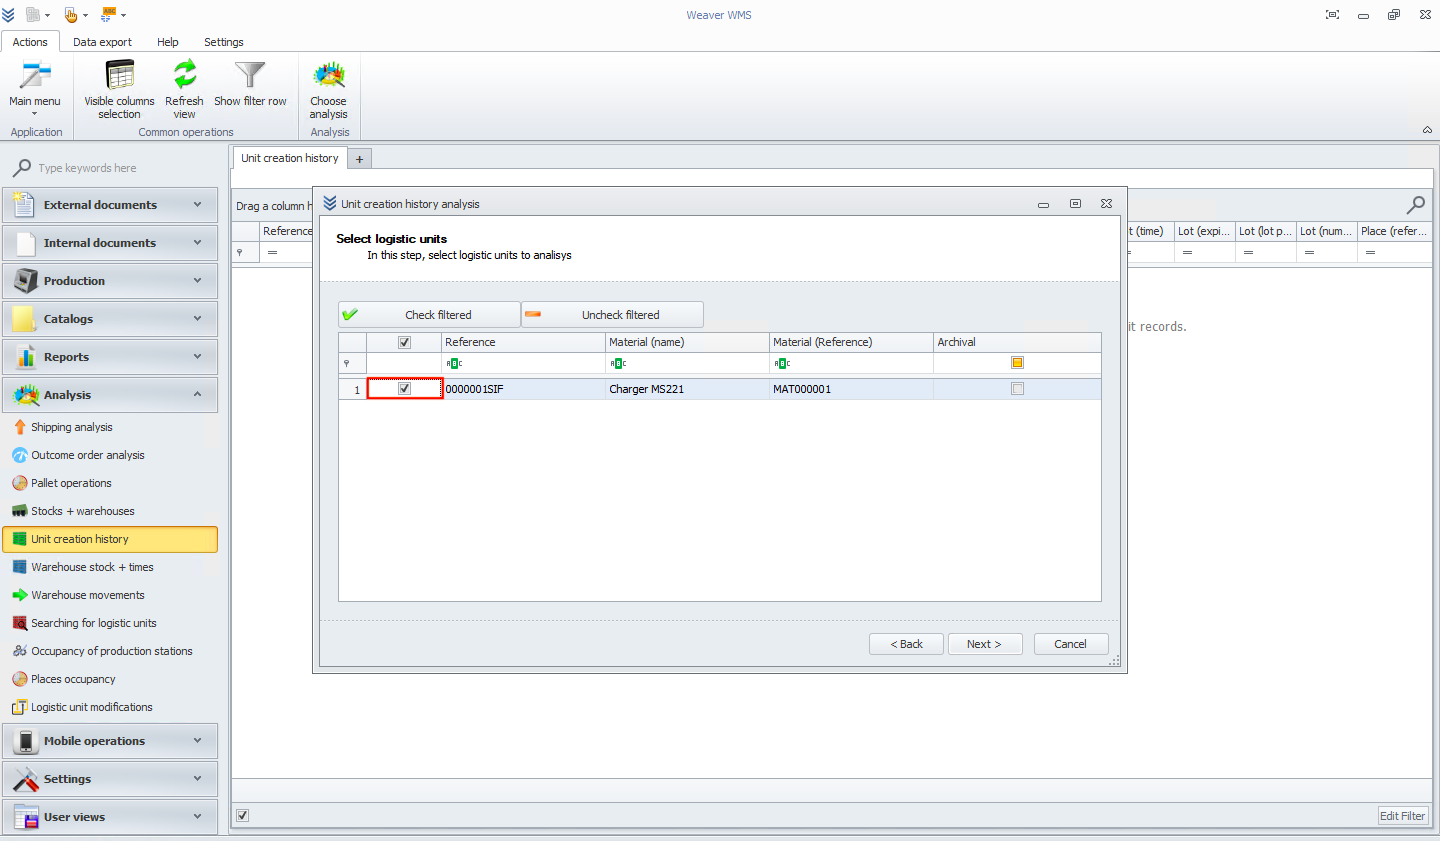Switch to the Data export tab
The width and height of the screenshot is (1440, 841).
tap(102, 42)
